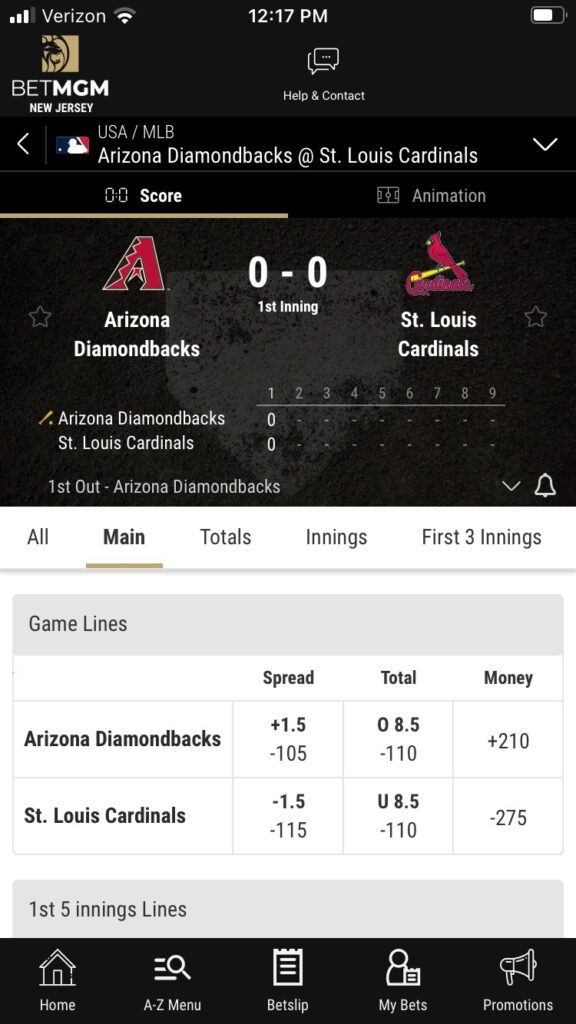The image size is (576, 1024).
Task: Toggle the game notifications bell
Action: [545, 486]
